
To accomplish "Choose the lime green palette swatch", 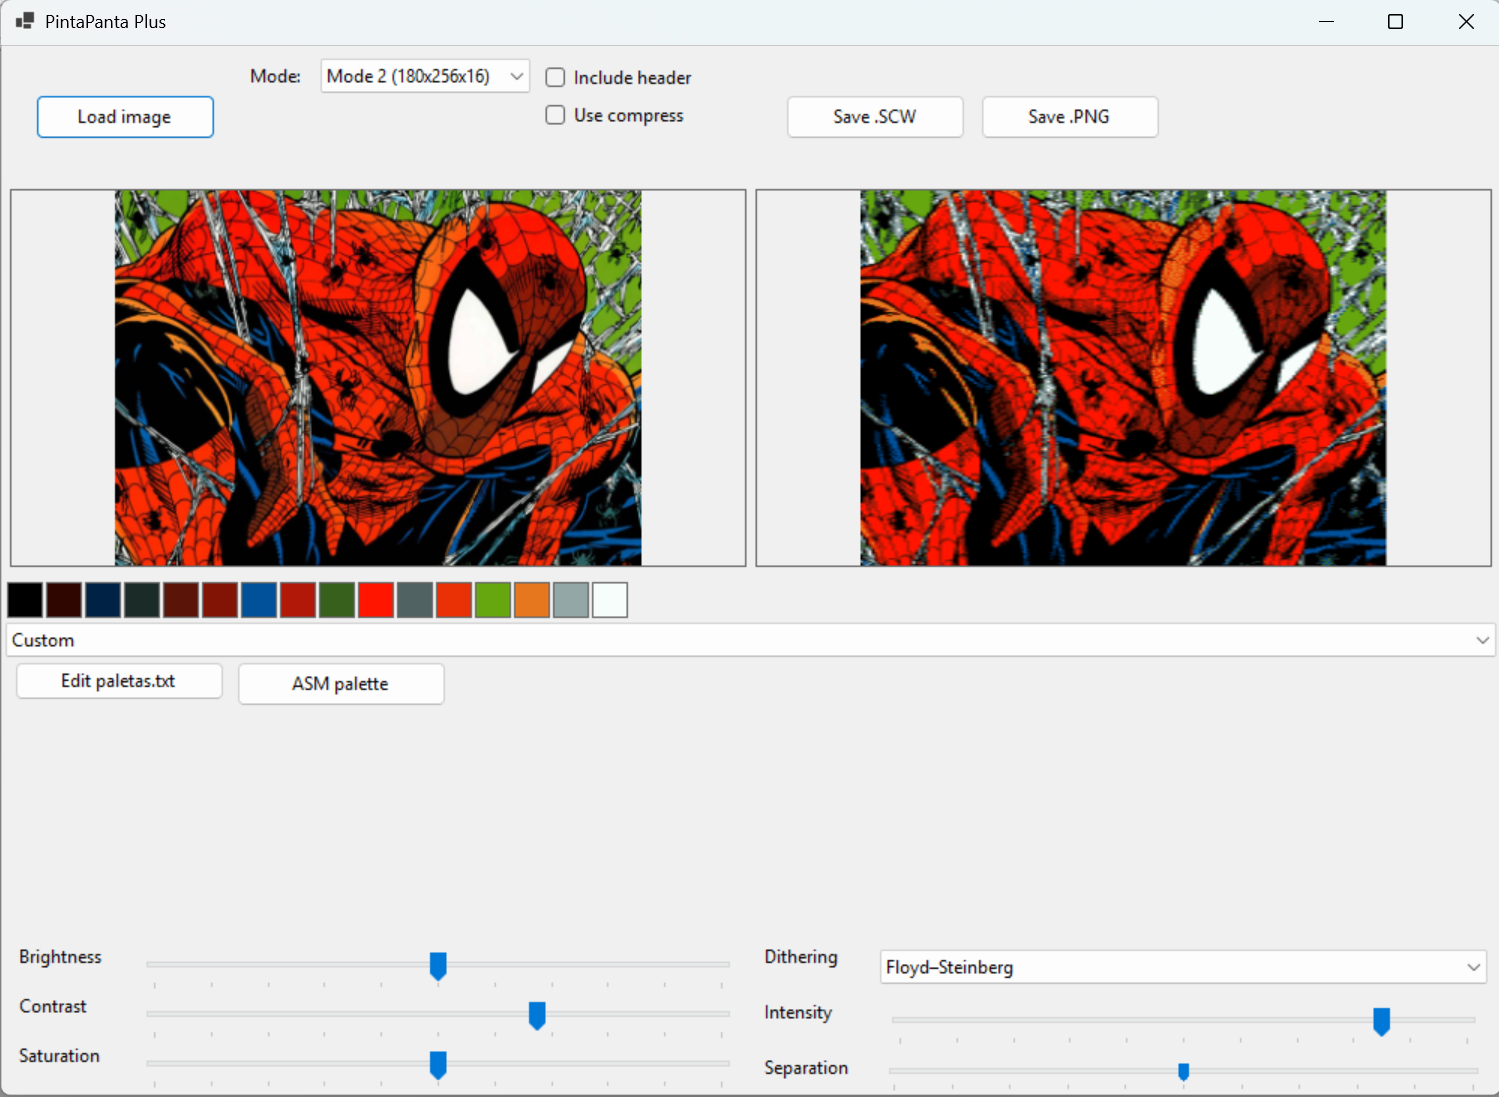I will [493, 600].
